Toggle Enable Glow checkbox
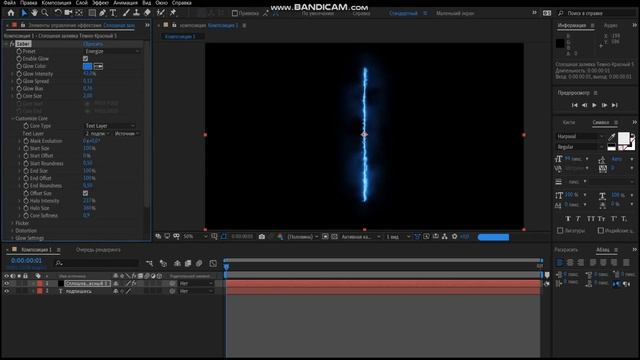Image resolution: width=640 pixels, height=360 pixels. point(85,59)
